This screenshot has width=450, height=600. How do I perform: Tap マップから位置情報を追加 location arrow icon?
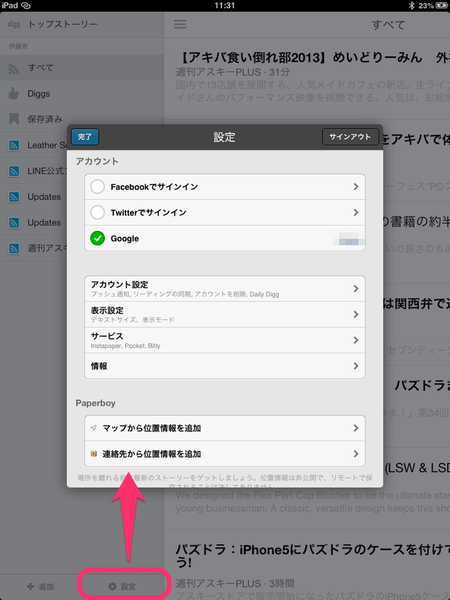[x=94, y=428]
